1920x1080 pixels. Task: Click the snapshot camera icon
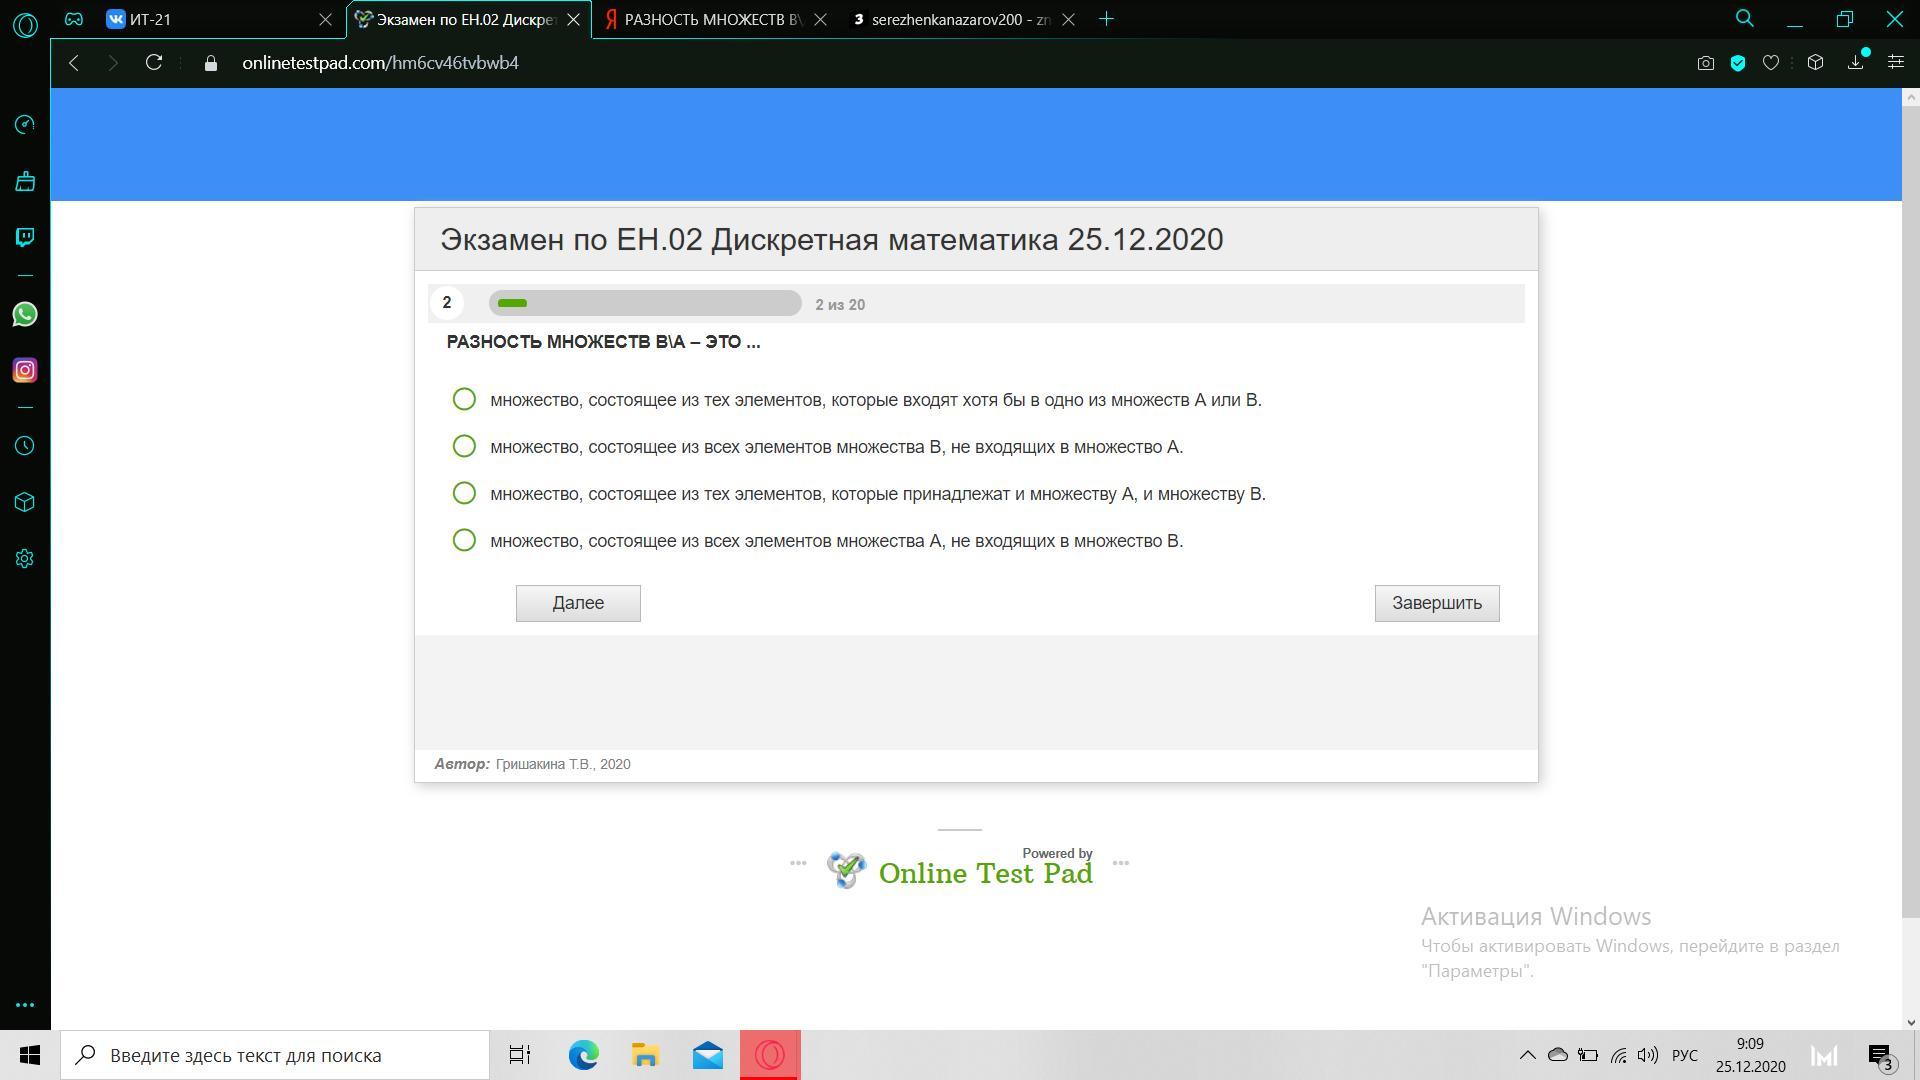(1706, 63)
